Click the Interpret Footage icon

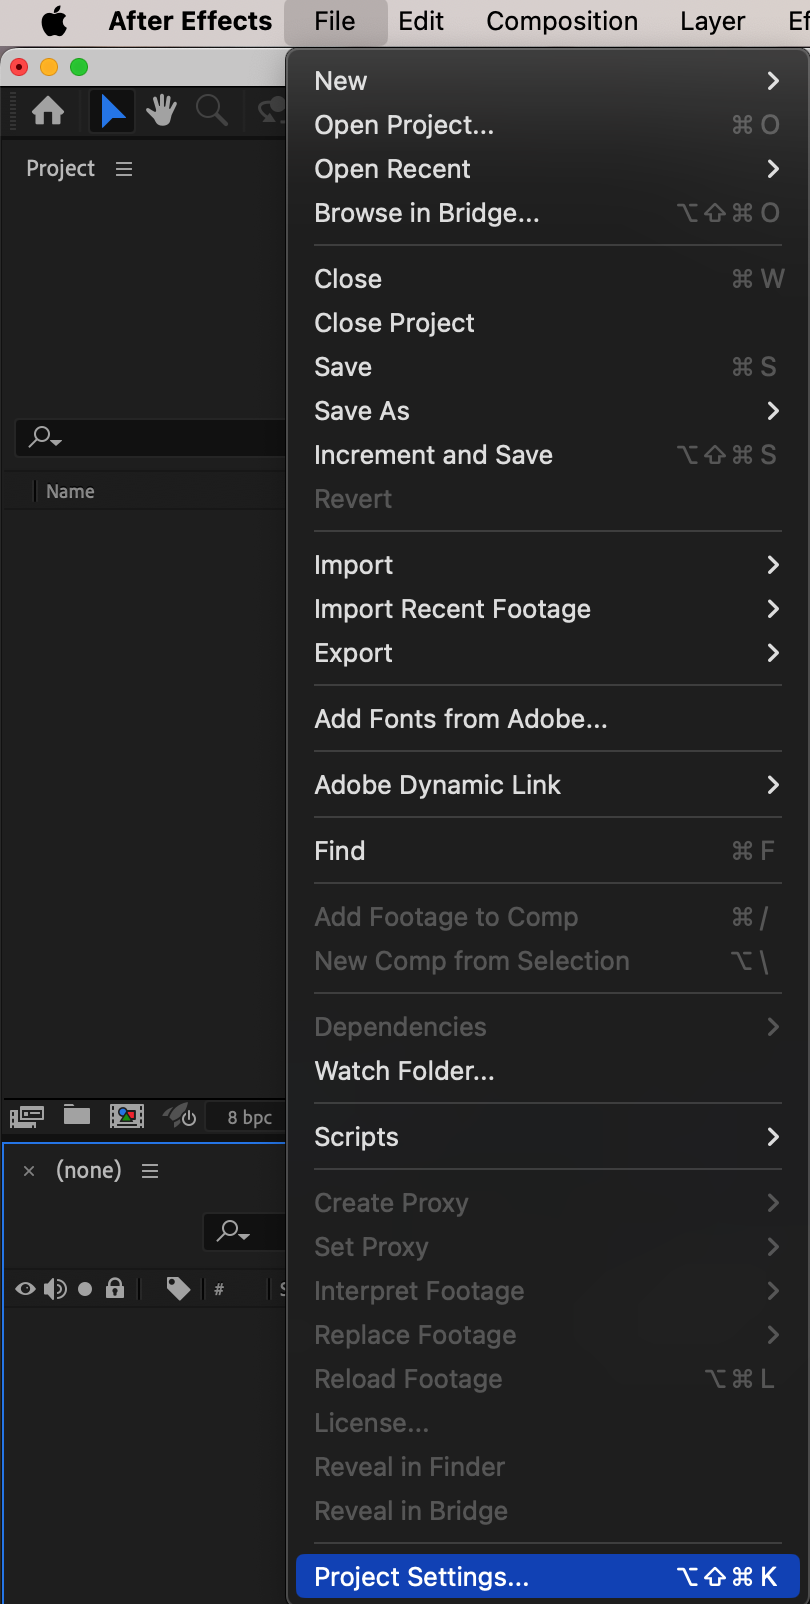click(27, 1116)
